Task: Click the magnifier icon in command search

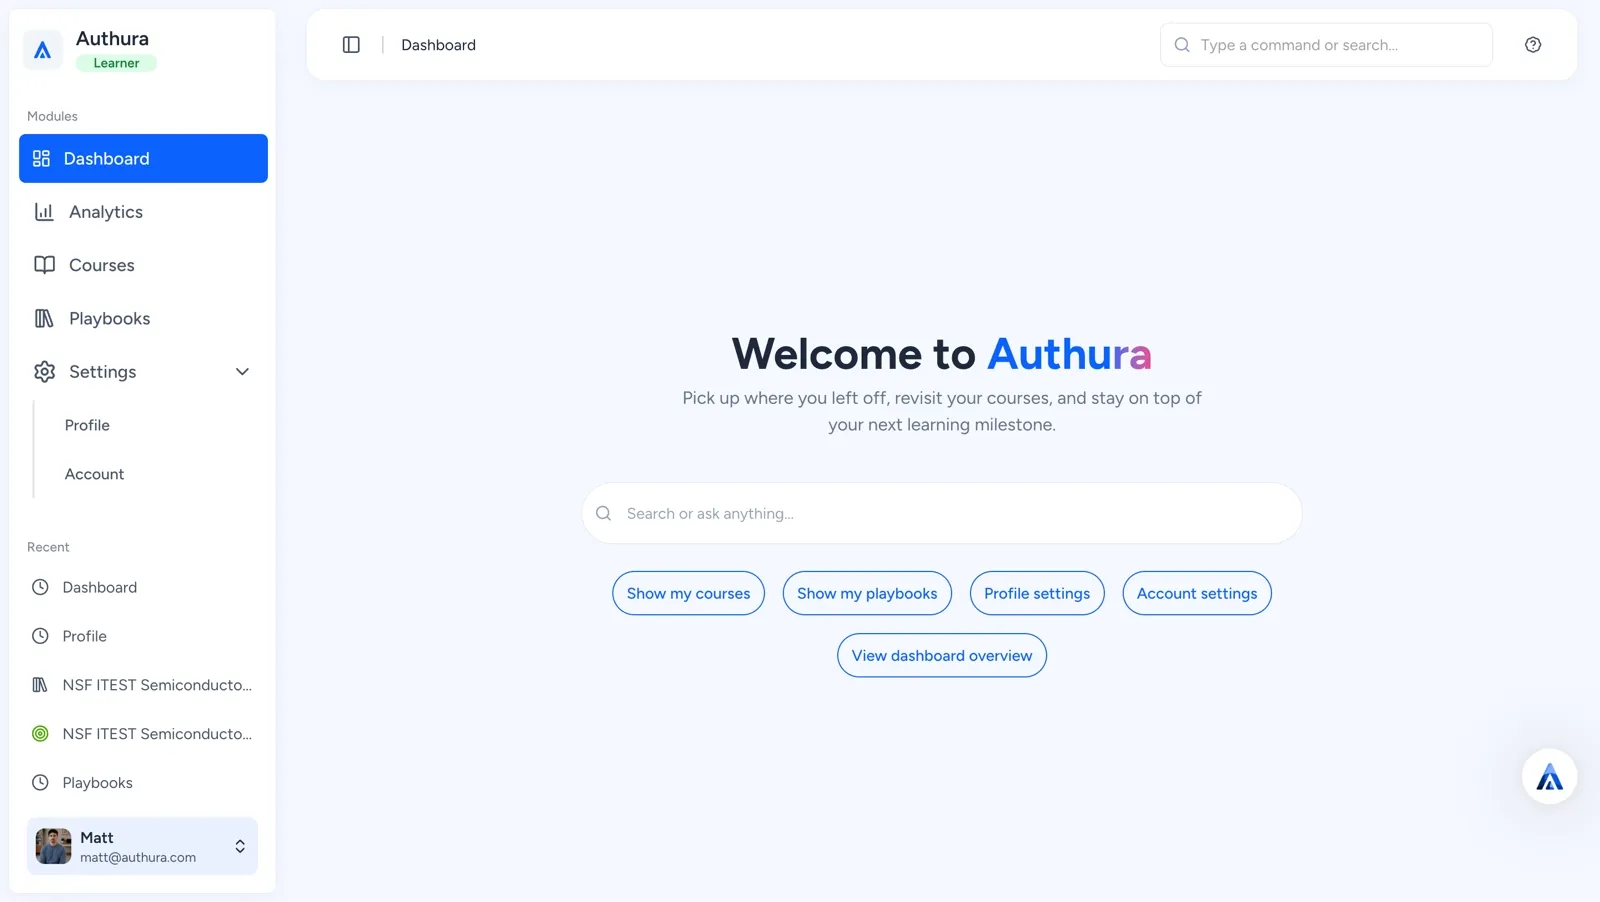Action: point(1182,45)
